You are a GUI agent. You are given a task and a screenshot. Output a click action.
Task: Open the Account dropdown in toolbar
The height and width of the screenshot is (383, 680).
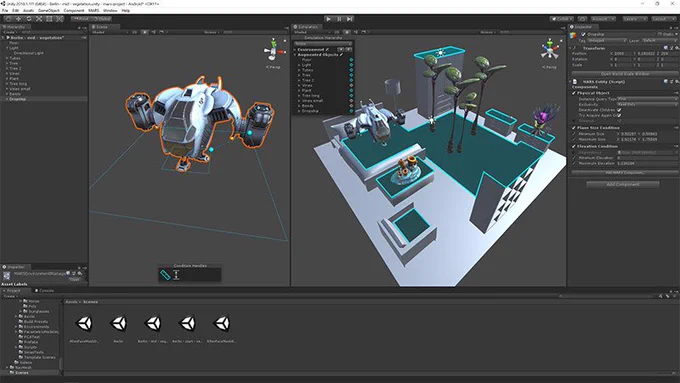click(603, 19)
